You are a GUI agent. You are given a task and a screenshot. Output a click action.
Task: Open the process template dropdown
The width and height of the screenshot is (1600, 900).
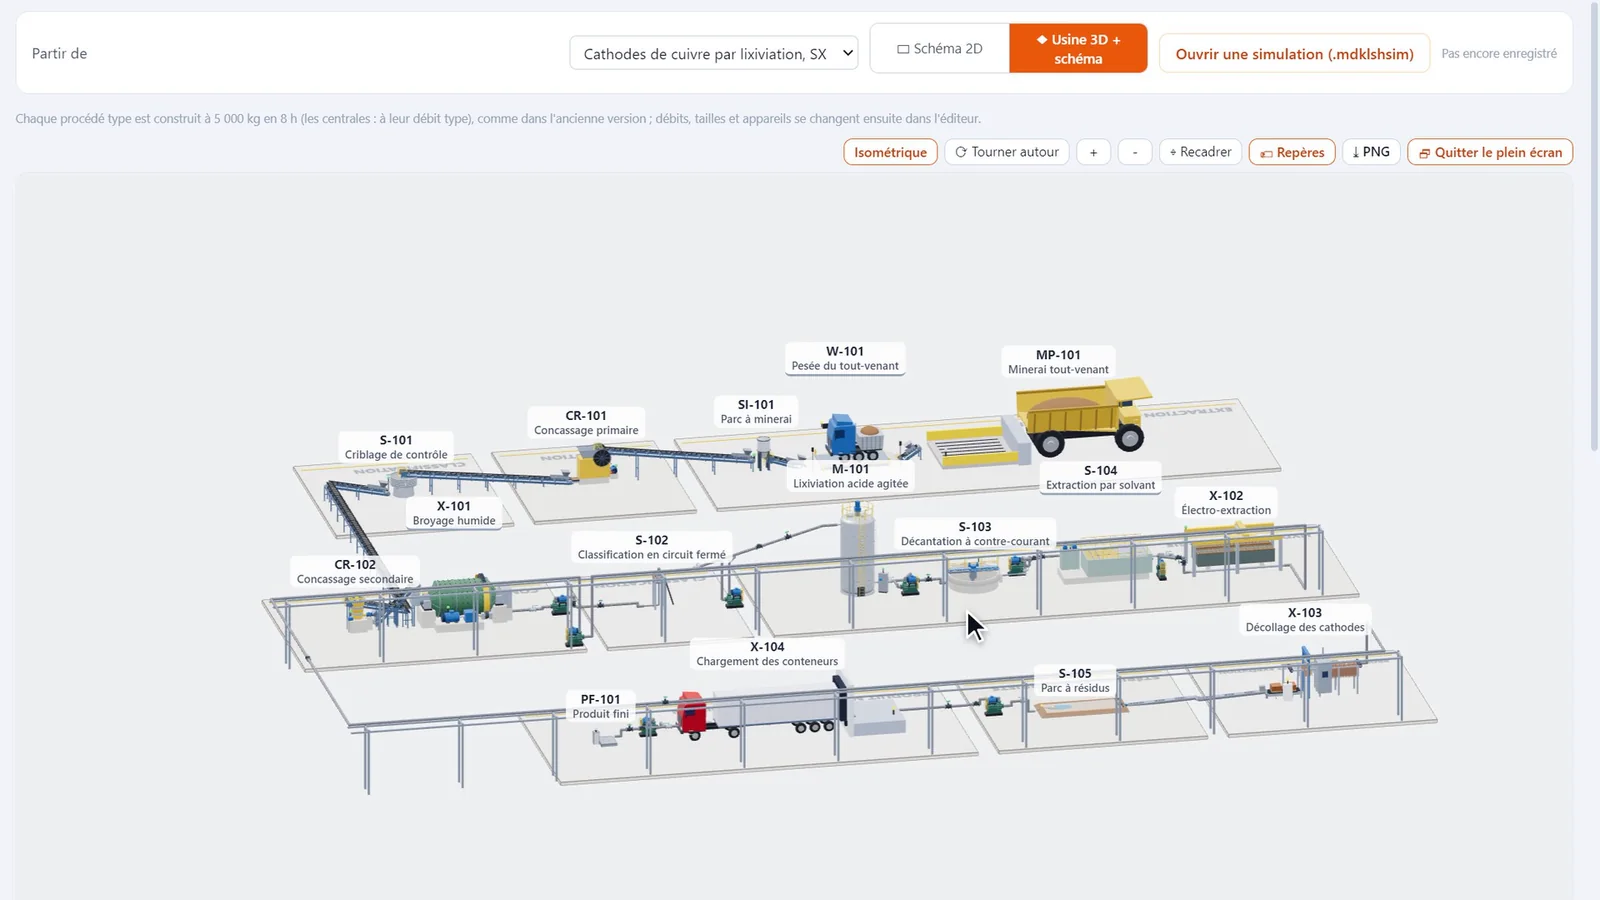713,53
